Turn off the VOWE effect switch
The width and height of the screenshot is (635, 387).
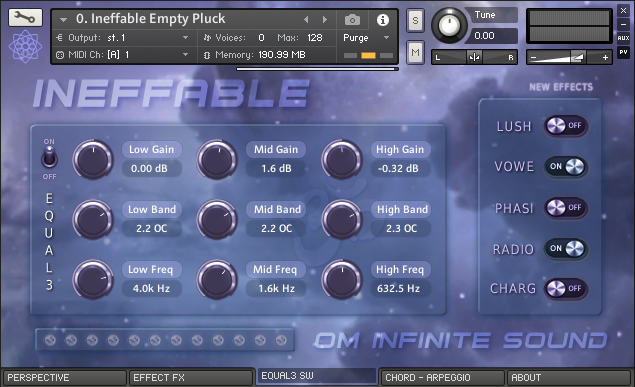pos(565,166)
